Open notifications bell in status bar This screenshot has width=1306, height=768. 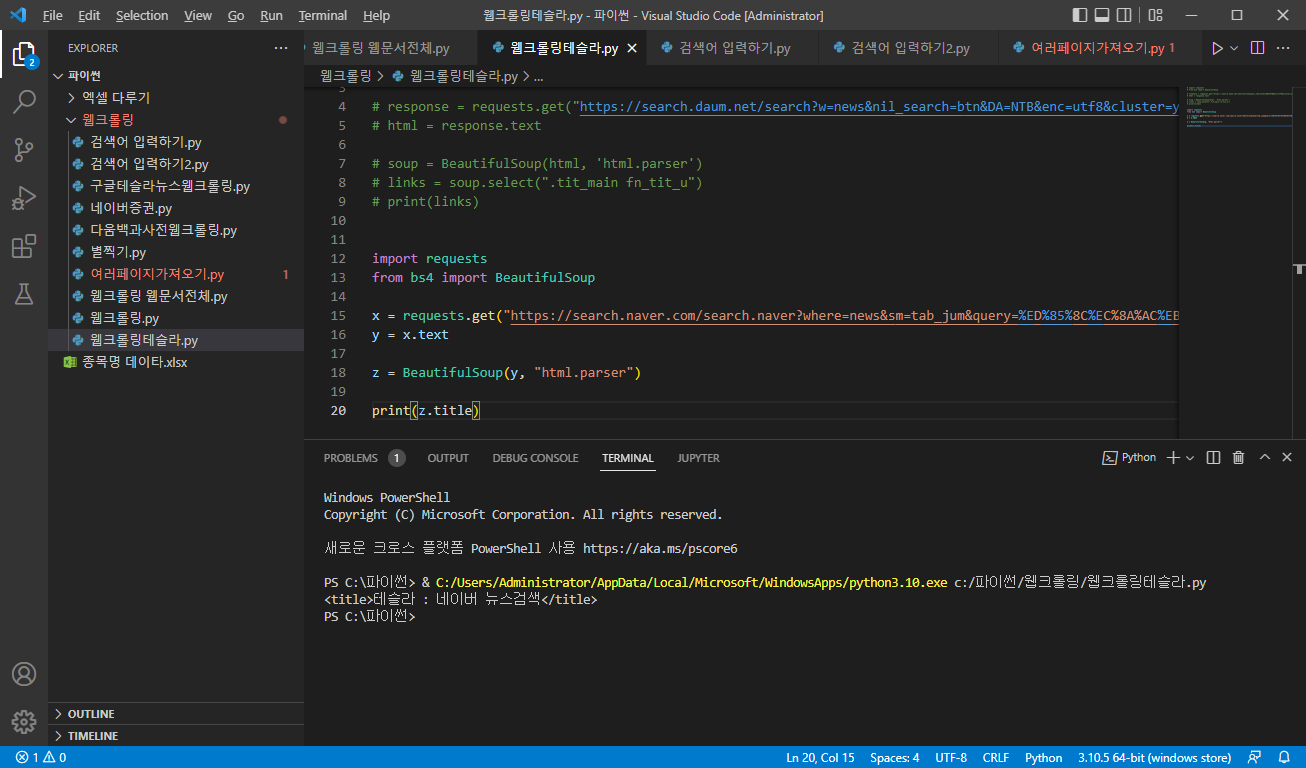click(x=1284, y=757)
